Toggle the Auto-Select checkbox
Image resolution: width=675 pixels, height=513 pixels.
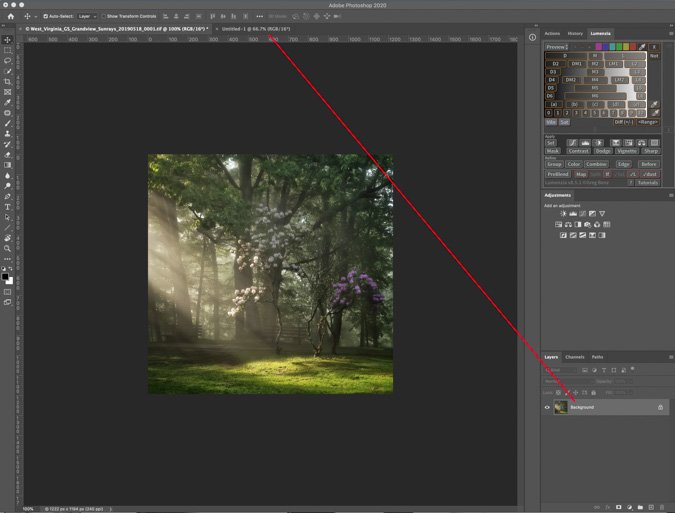tap(46, 16)
